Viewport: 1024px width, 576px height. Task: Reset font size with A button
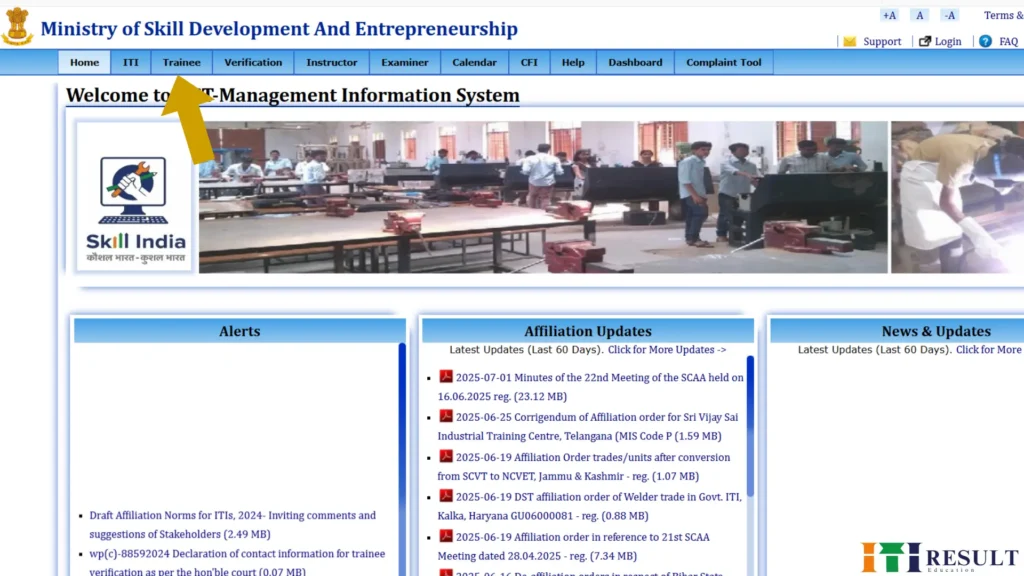920,15
